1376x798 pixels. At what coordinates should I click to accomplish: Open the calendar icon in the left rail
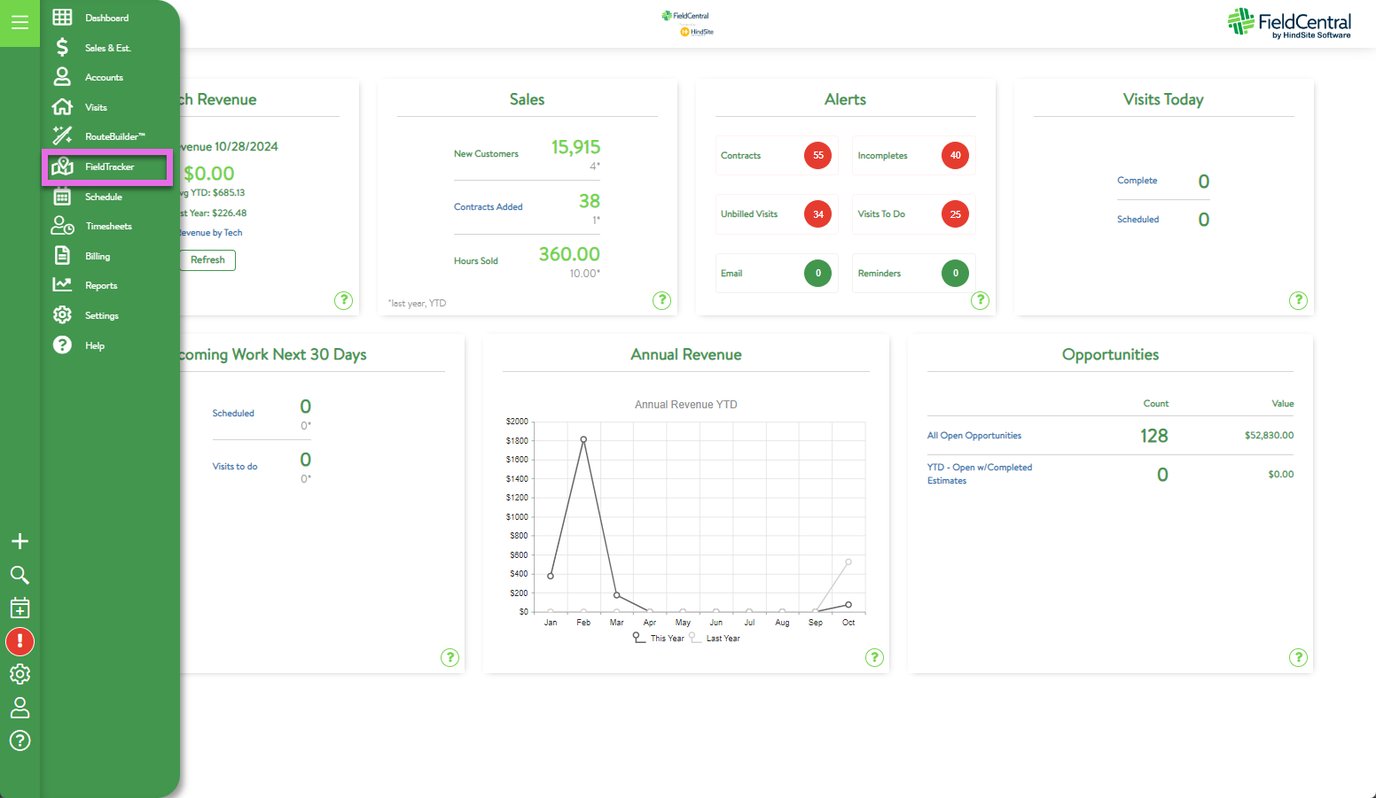20,607
